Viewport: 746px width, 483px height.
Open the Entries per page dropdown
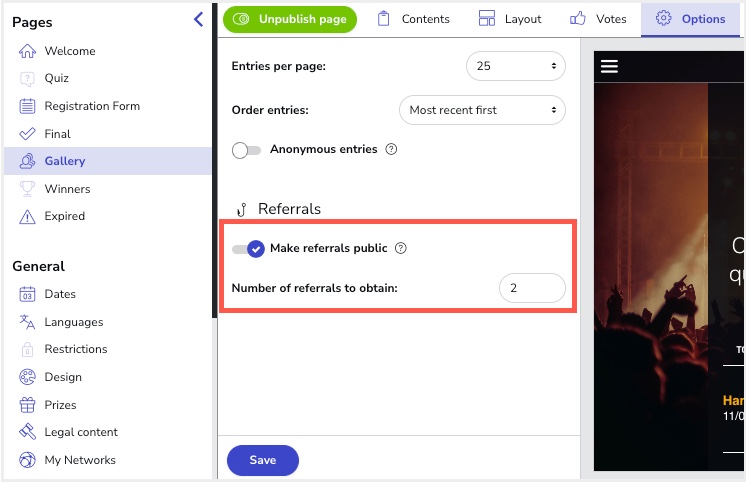point(515,66)
